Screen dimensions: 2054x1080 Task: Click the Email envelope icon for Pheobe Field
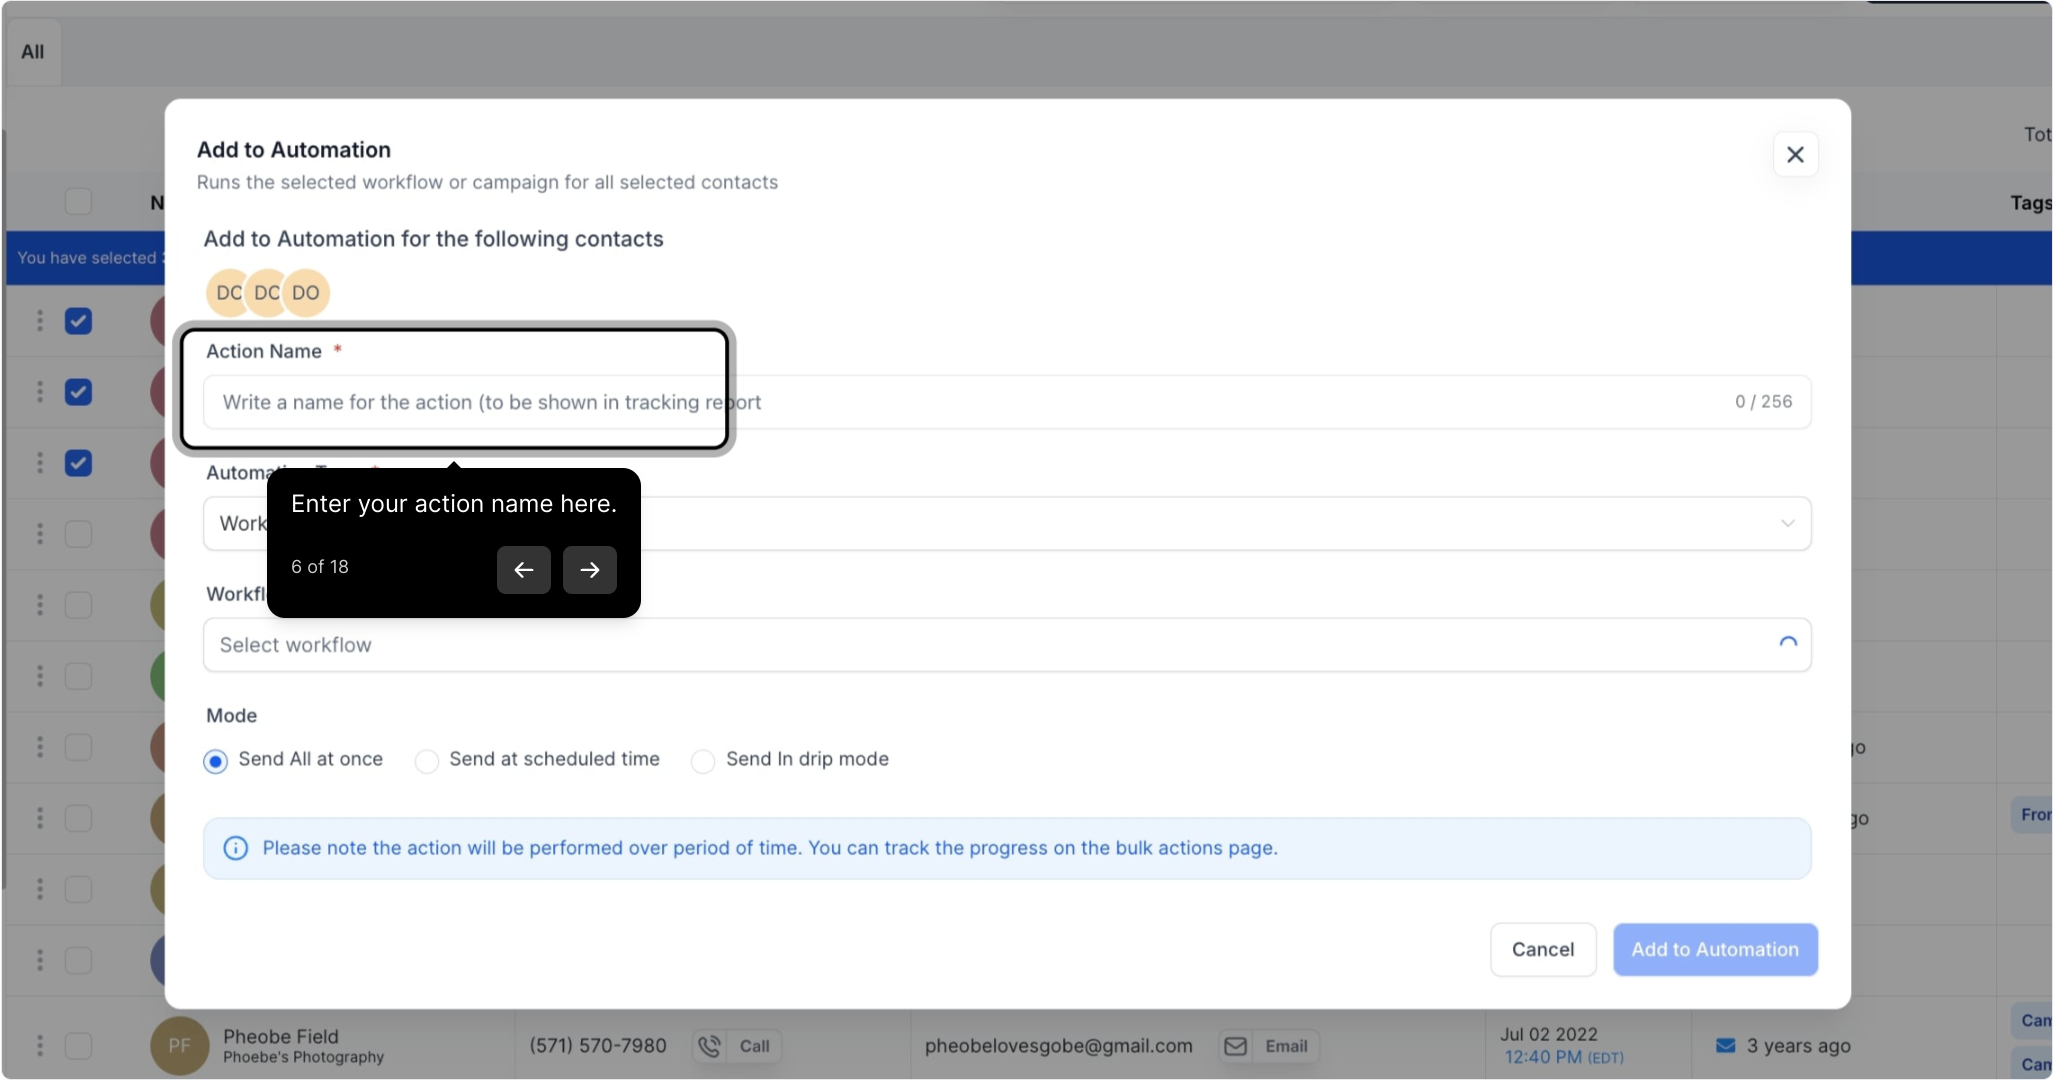[1235, 1046]
